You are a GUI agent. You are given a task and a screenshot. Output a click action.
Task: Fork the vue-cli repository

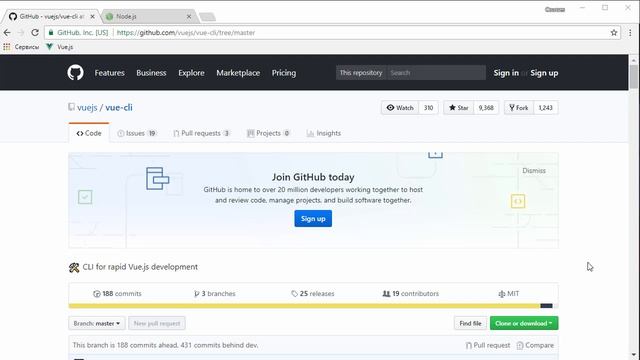[518, 108]
